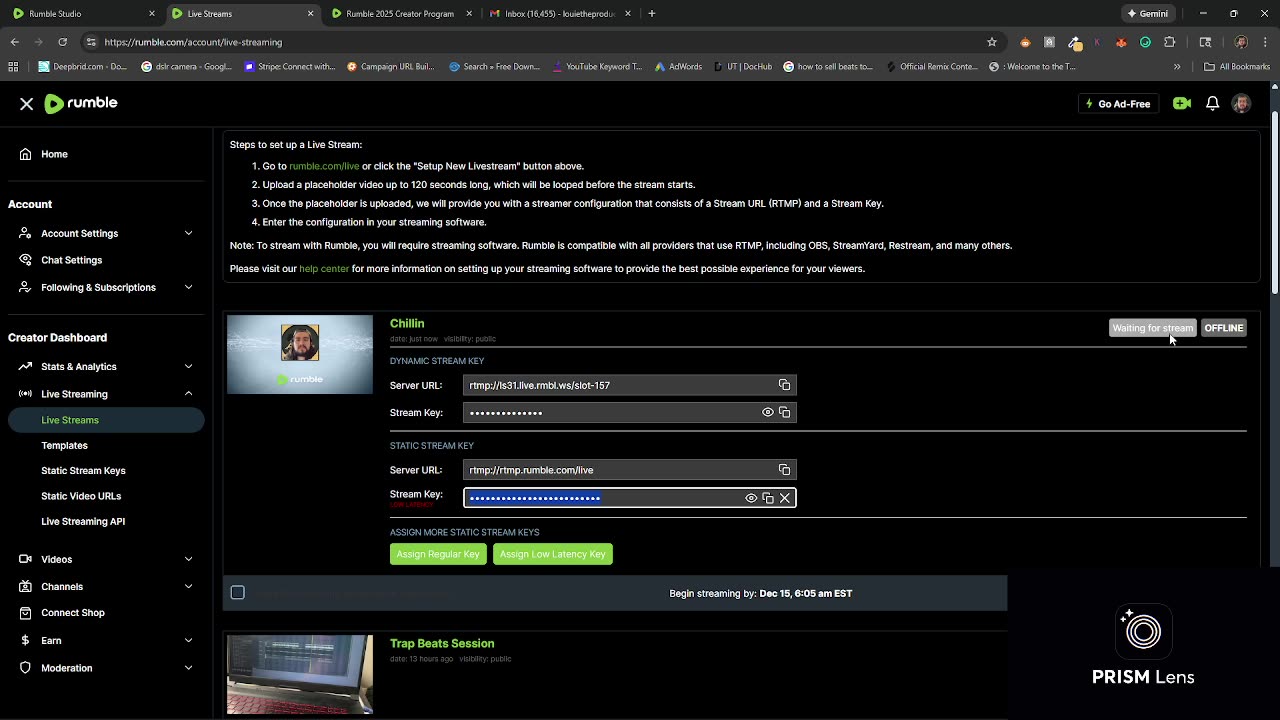Select Live Streams sidebar item
The height and width of the screenshot is (720, 1280).
pyautogui.click(x=104, y=420)
